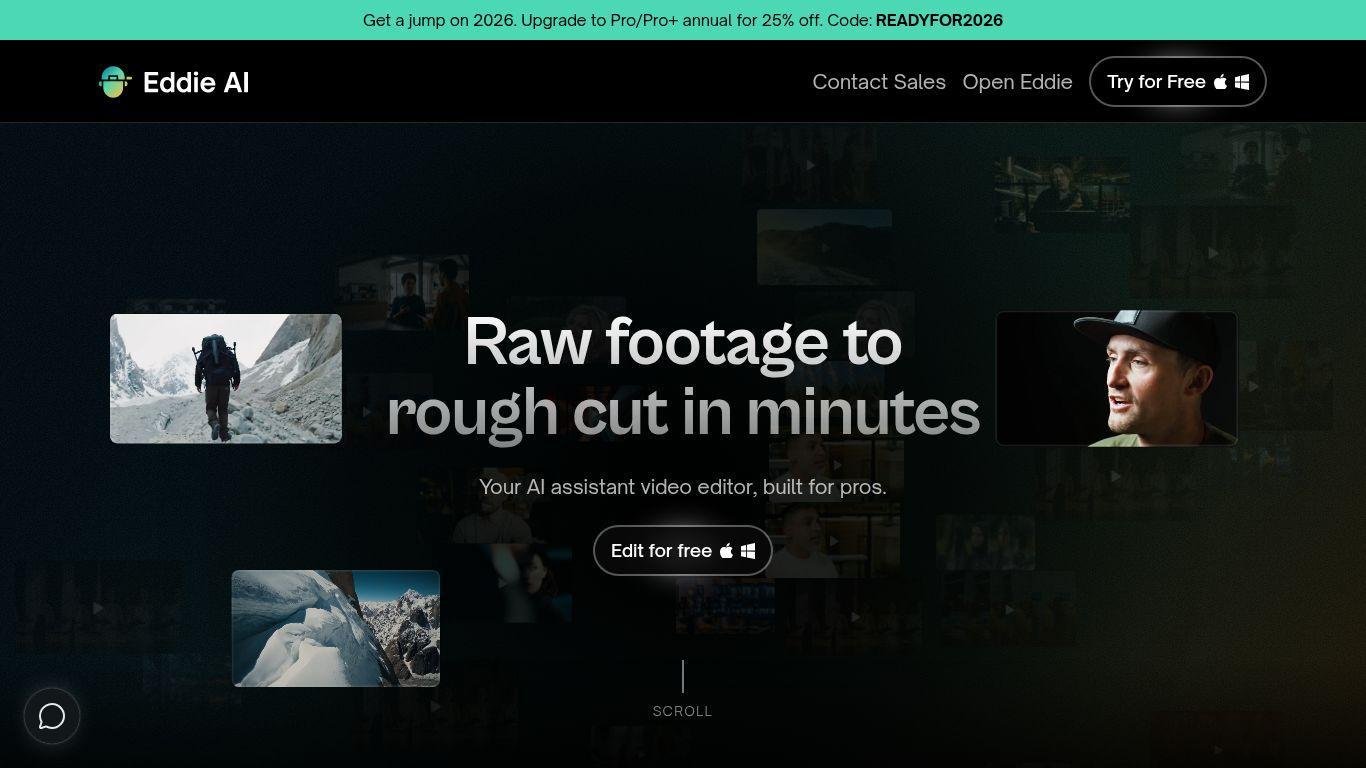Image resolution: width=1366 pixels, height=768 pixels.
Task: Click Windows icon in Edit for free button
Action: [x=748, y=551]
